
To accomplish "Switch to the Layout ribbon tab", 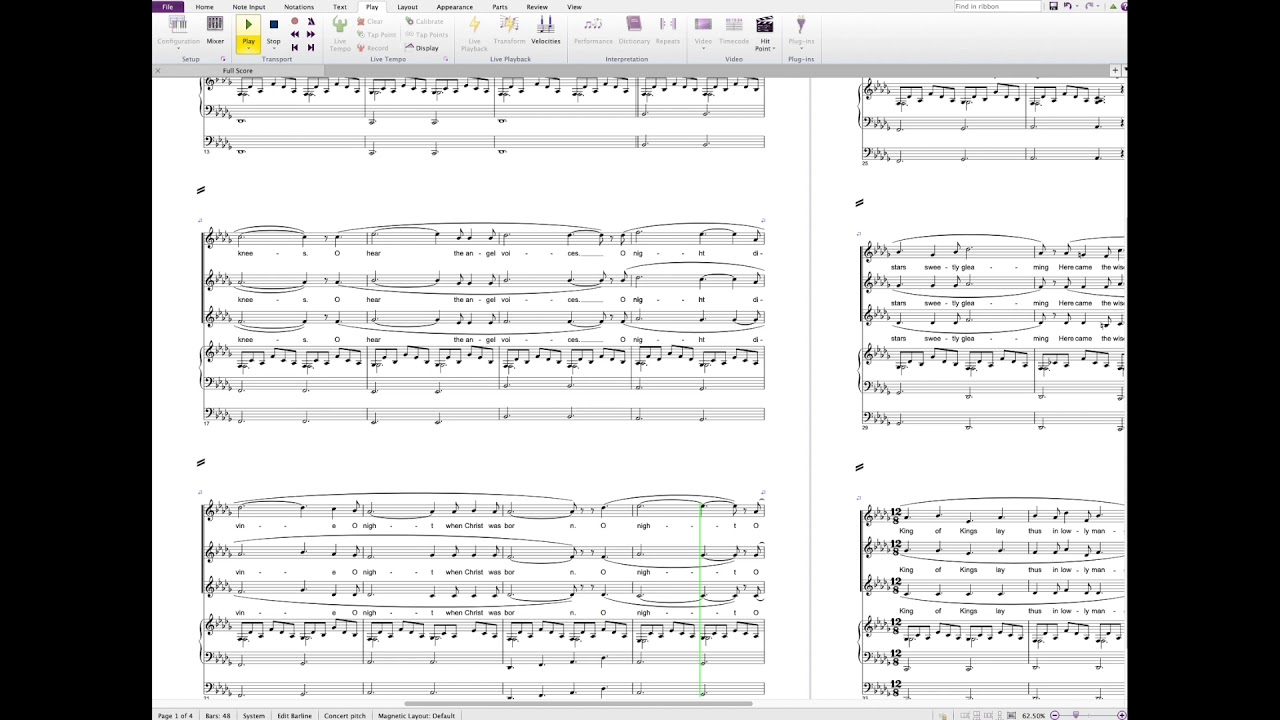I will pos(407,7).
